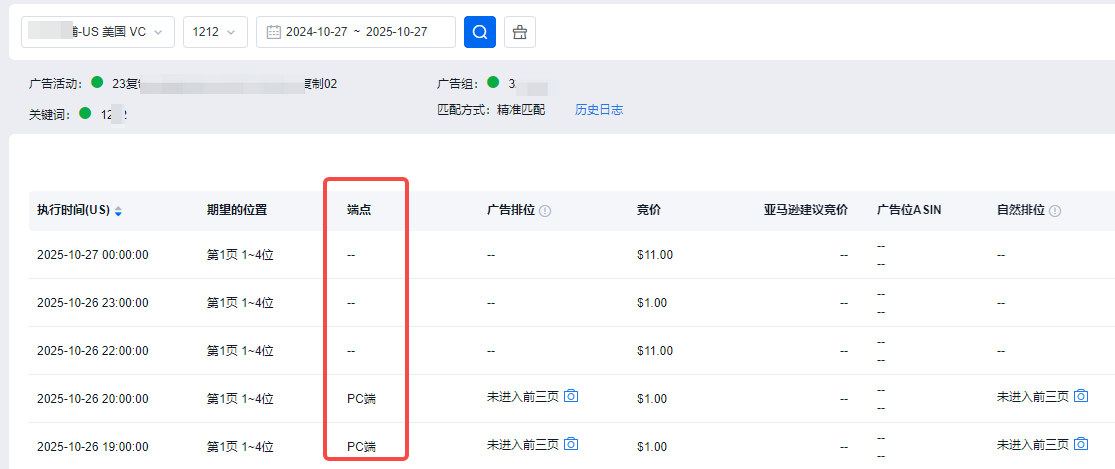Click end date 2025-10-27 field
Viewport: 1115px width, 469px height.
click(397, 32)
